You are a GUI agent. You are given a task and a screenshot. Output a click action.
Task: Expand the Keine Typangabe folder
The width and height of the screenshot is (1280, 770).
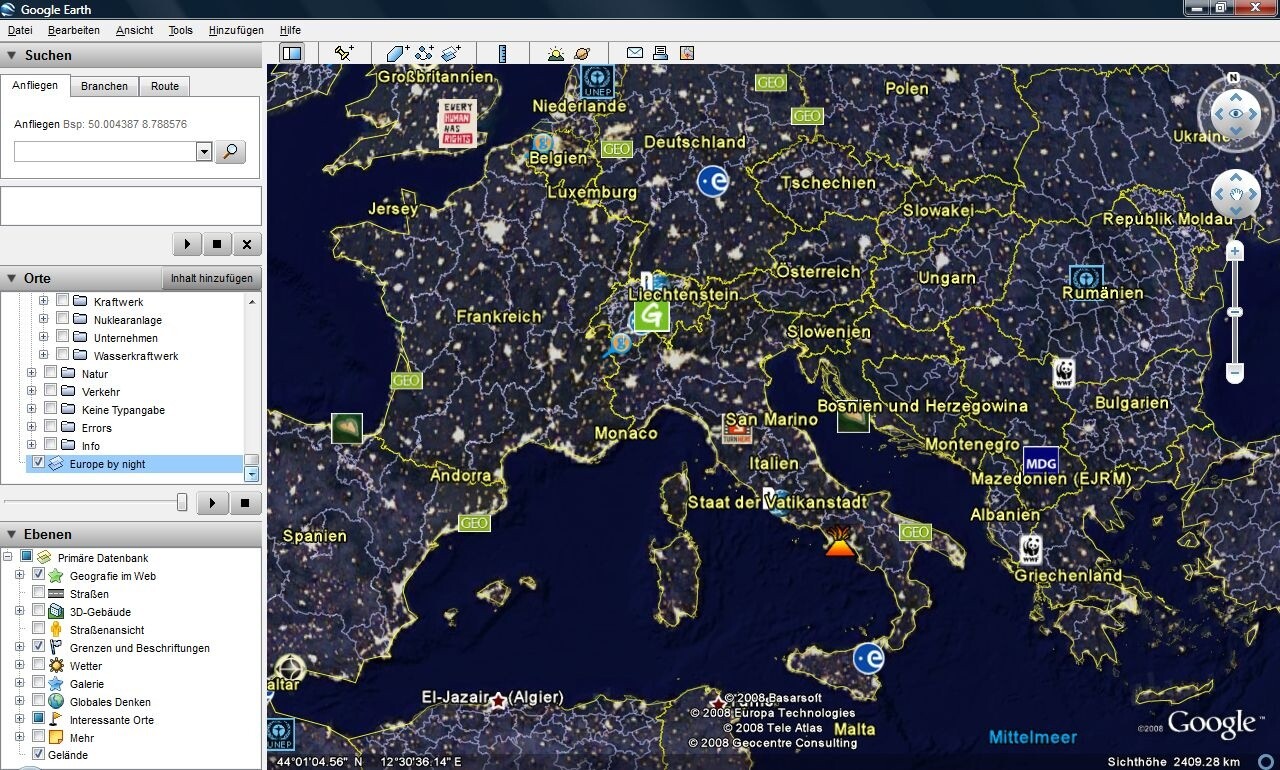pyautogui.click(x=31, y=409)
